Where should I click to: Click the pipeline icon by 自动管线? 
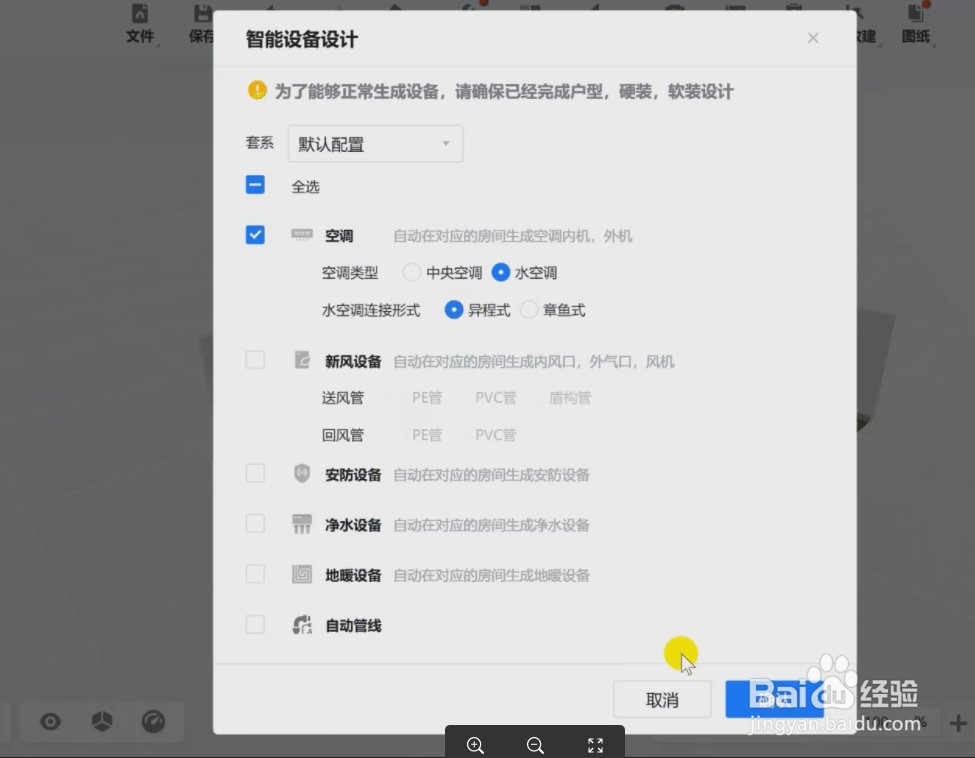pos(302,624)
